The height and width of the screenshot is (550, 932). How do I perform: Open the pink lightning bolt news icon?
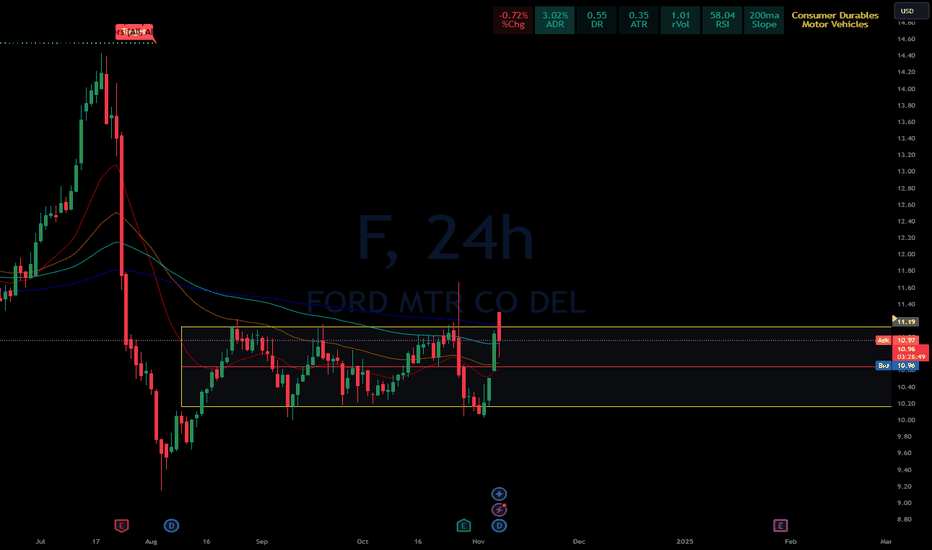point(499,510)
